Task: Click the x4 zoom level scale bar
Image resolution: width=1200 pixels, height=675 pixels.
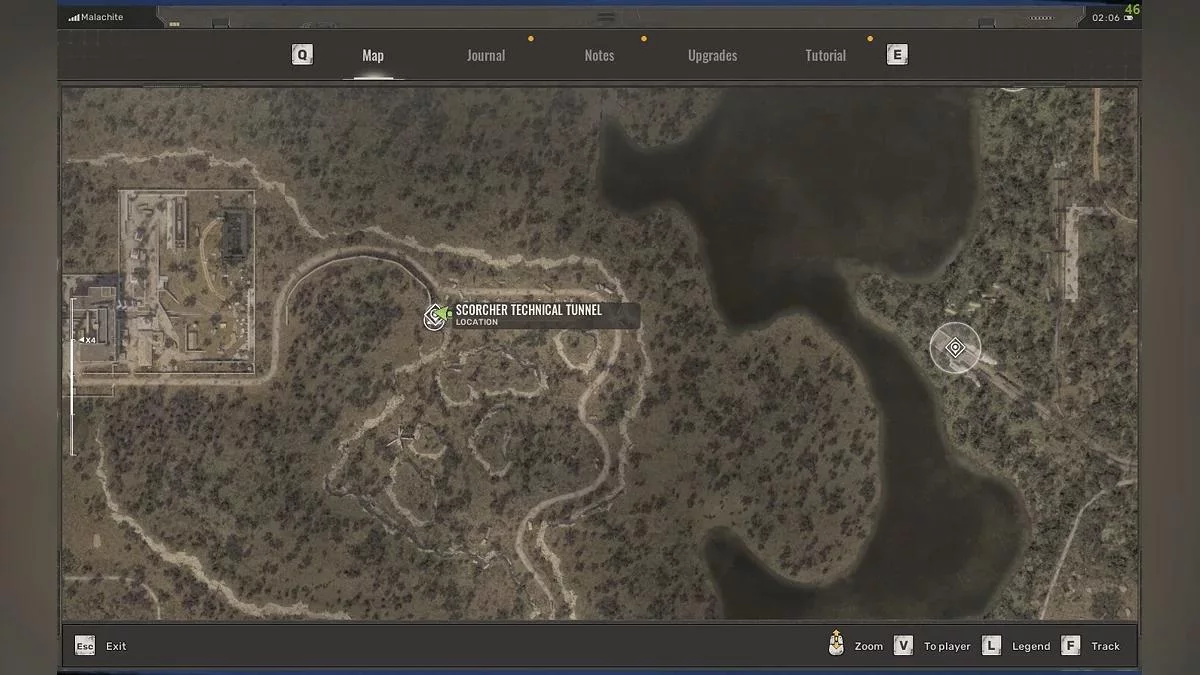Action: [x=73, y=376]
